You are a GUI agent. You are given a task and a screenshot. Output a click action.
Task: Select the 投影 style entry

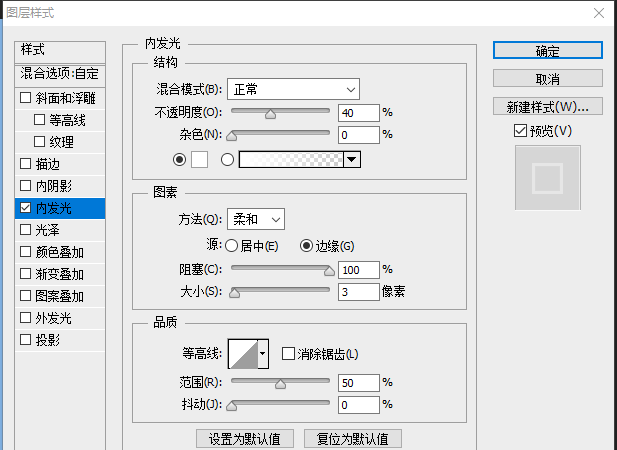pos(60,340)
